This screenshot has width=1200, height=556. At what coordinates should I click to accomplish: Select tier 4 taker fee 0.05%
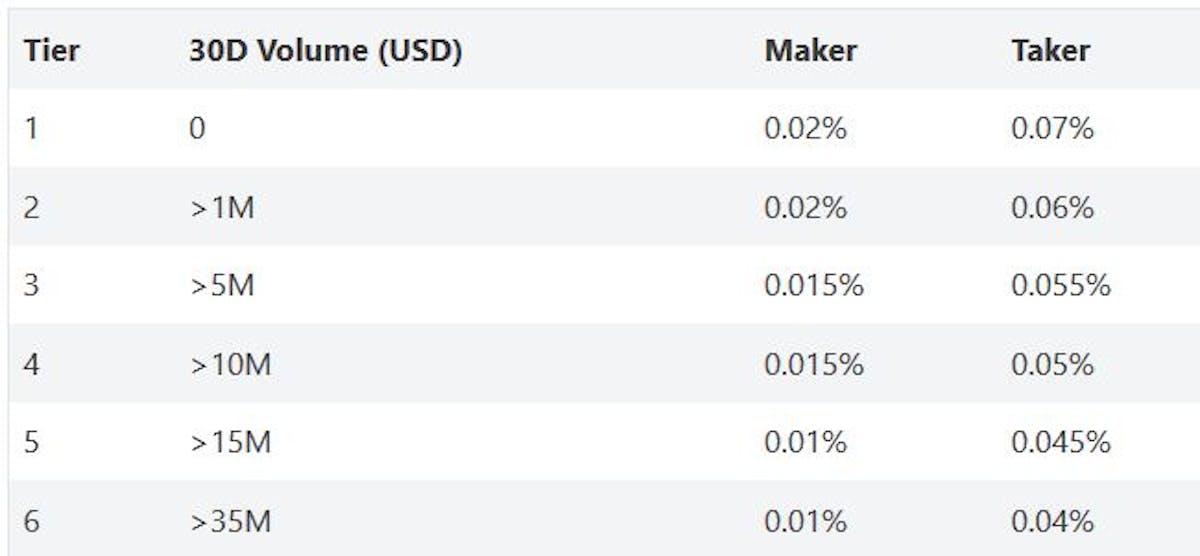point(1052,365)
